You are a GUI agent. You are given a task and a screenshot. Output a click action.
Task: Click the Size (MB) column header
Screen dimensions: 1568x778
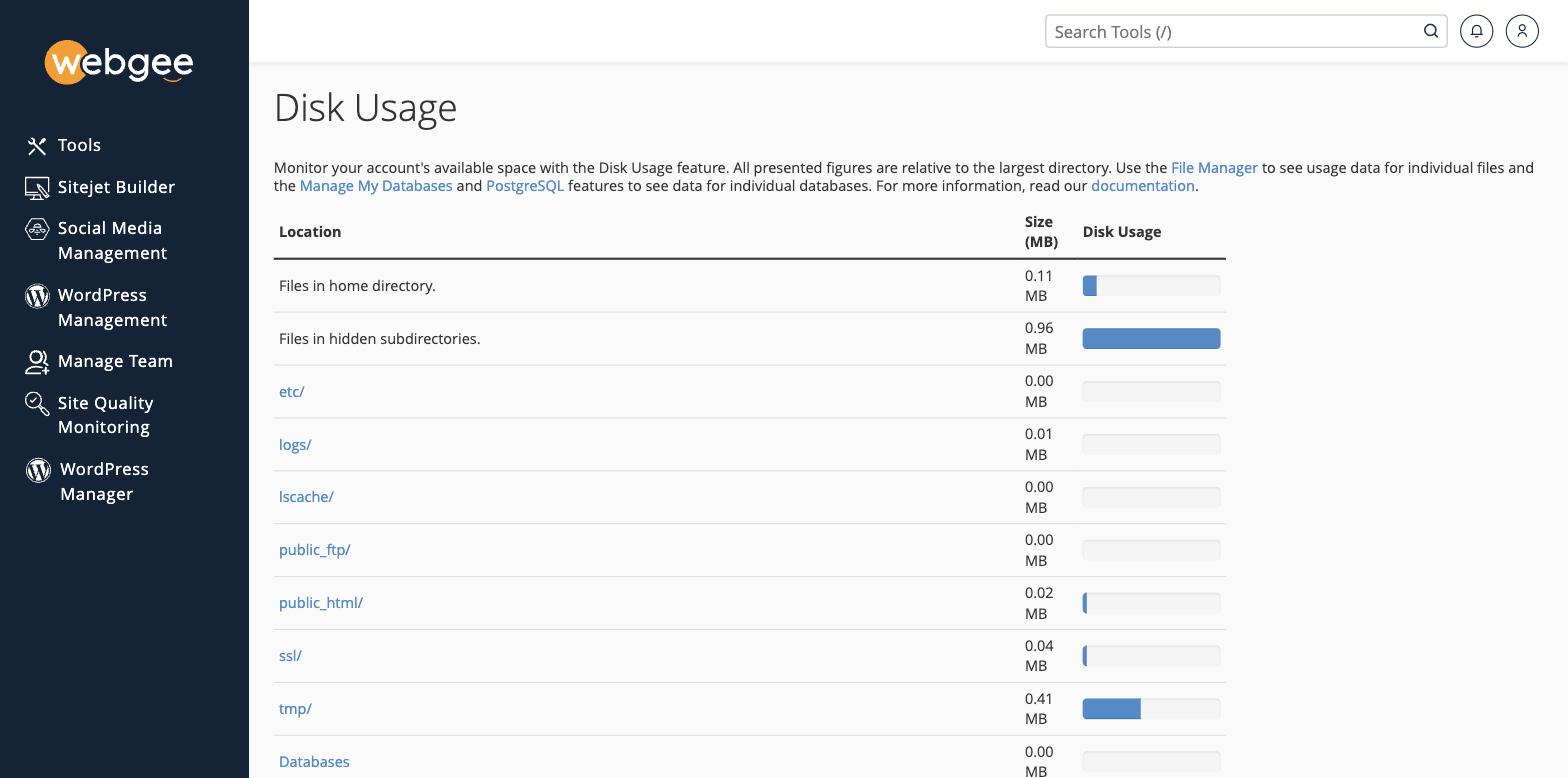point(1041,232)
